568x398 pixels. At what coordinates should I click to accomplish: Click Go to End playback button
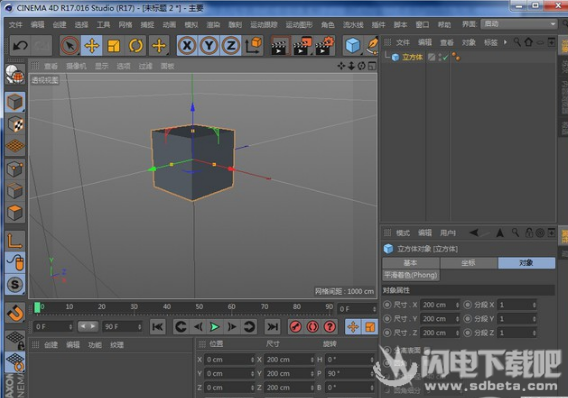point(272,327)
